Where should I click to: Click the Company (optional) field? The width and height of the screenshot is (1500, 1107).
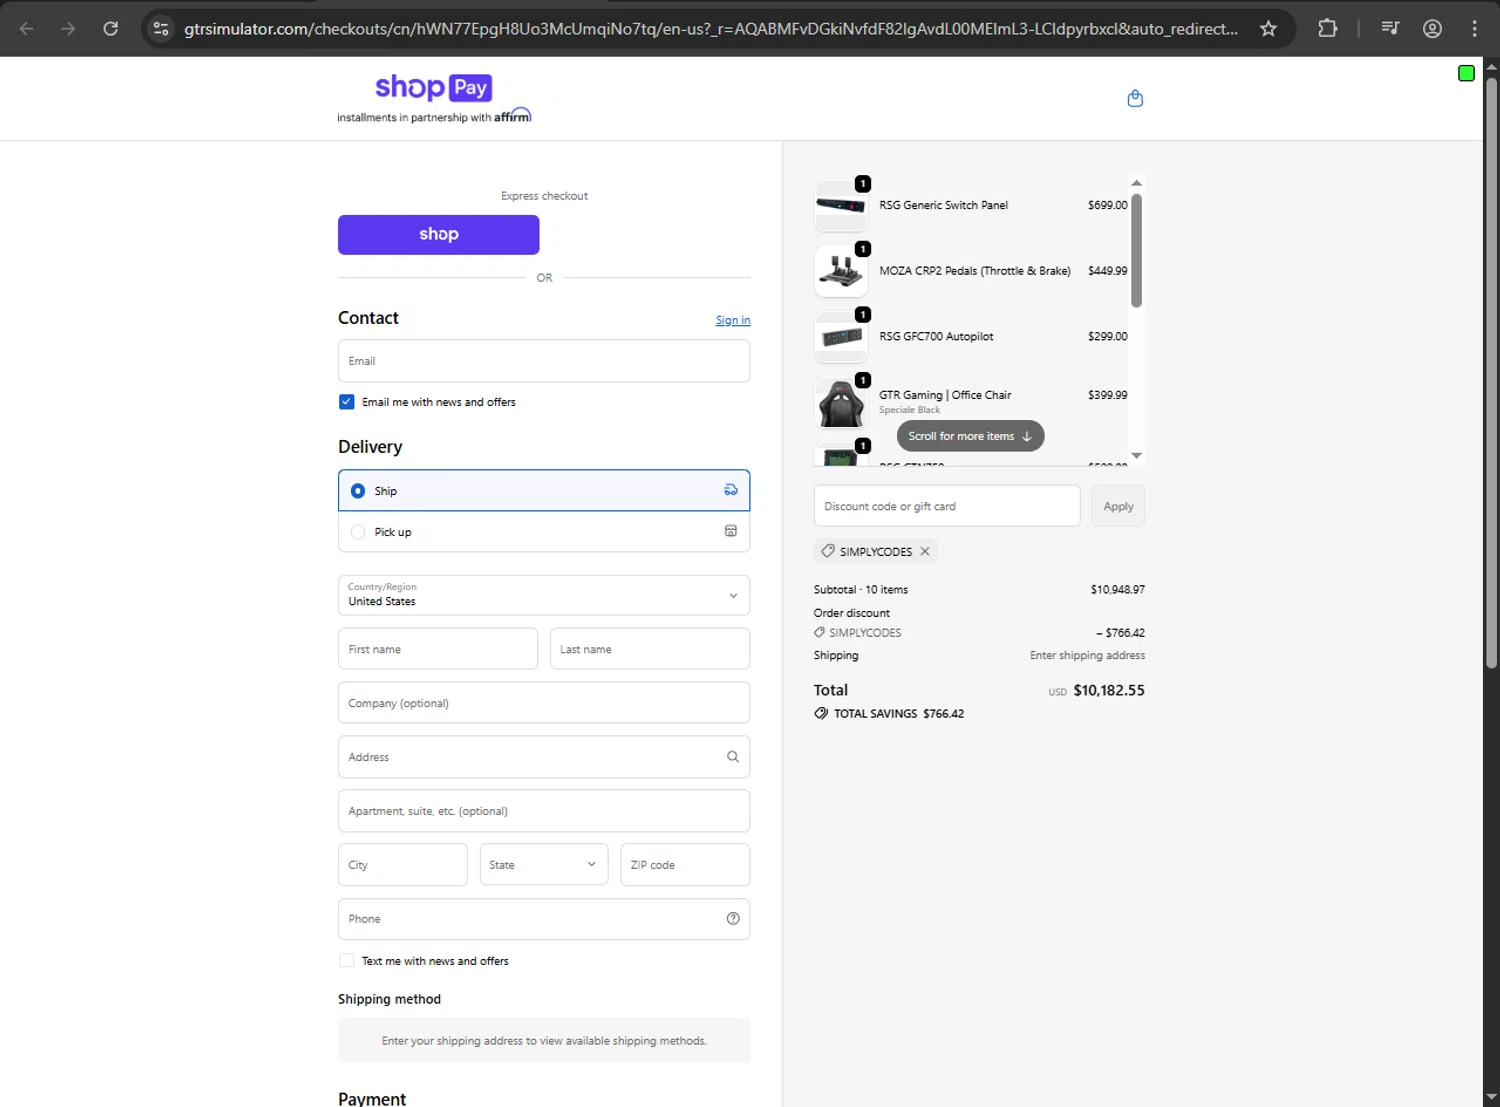544,703
